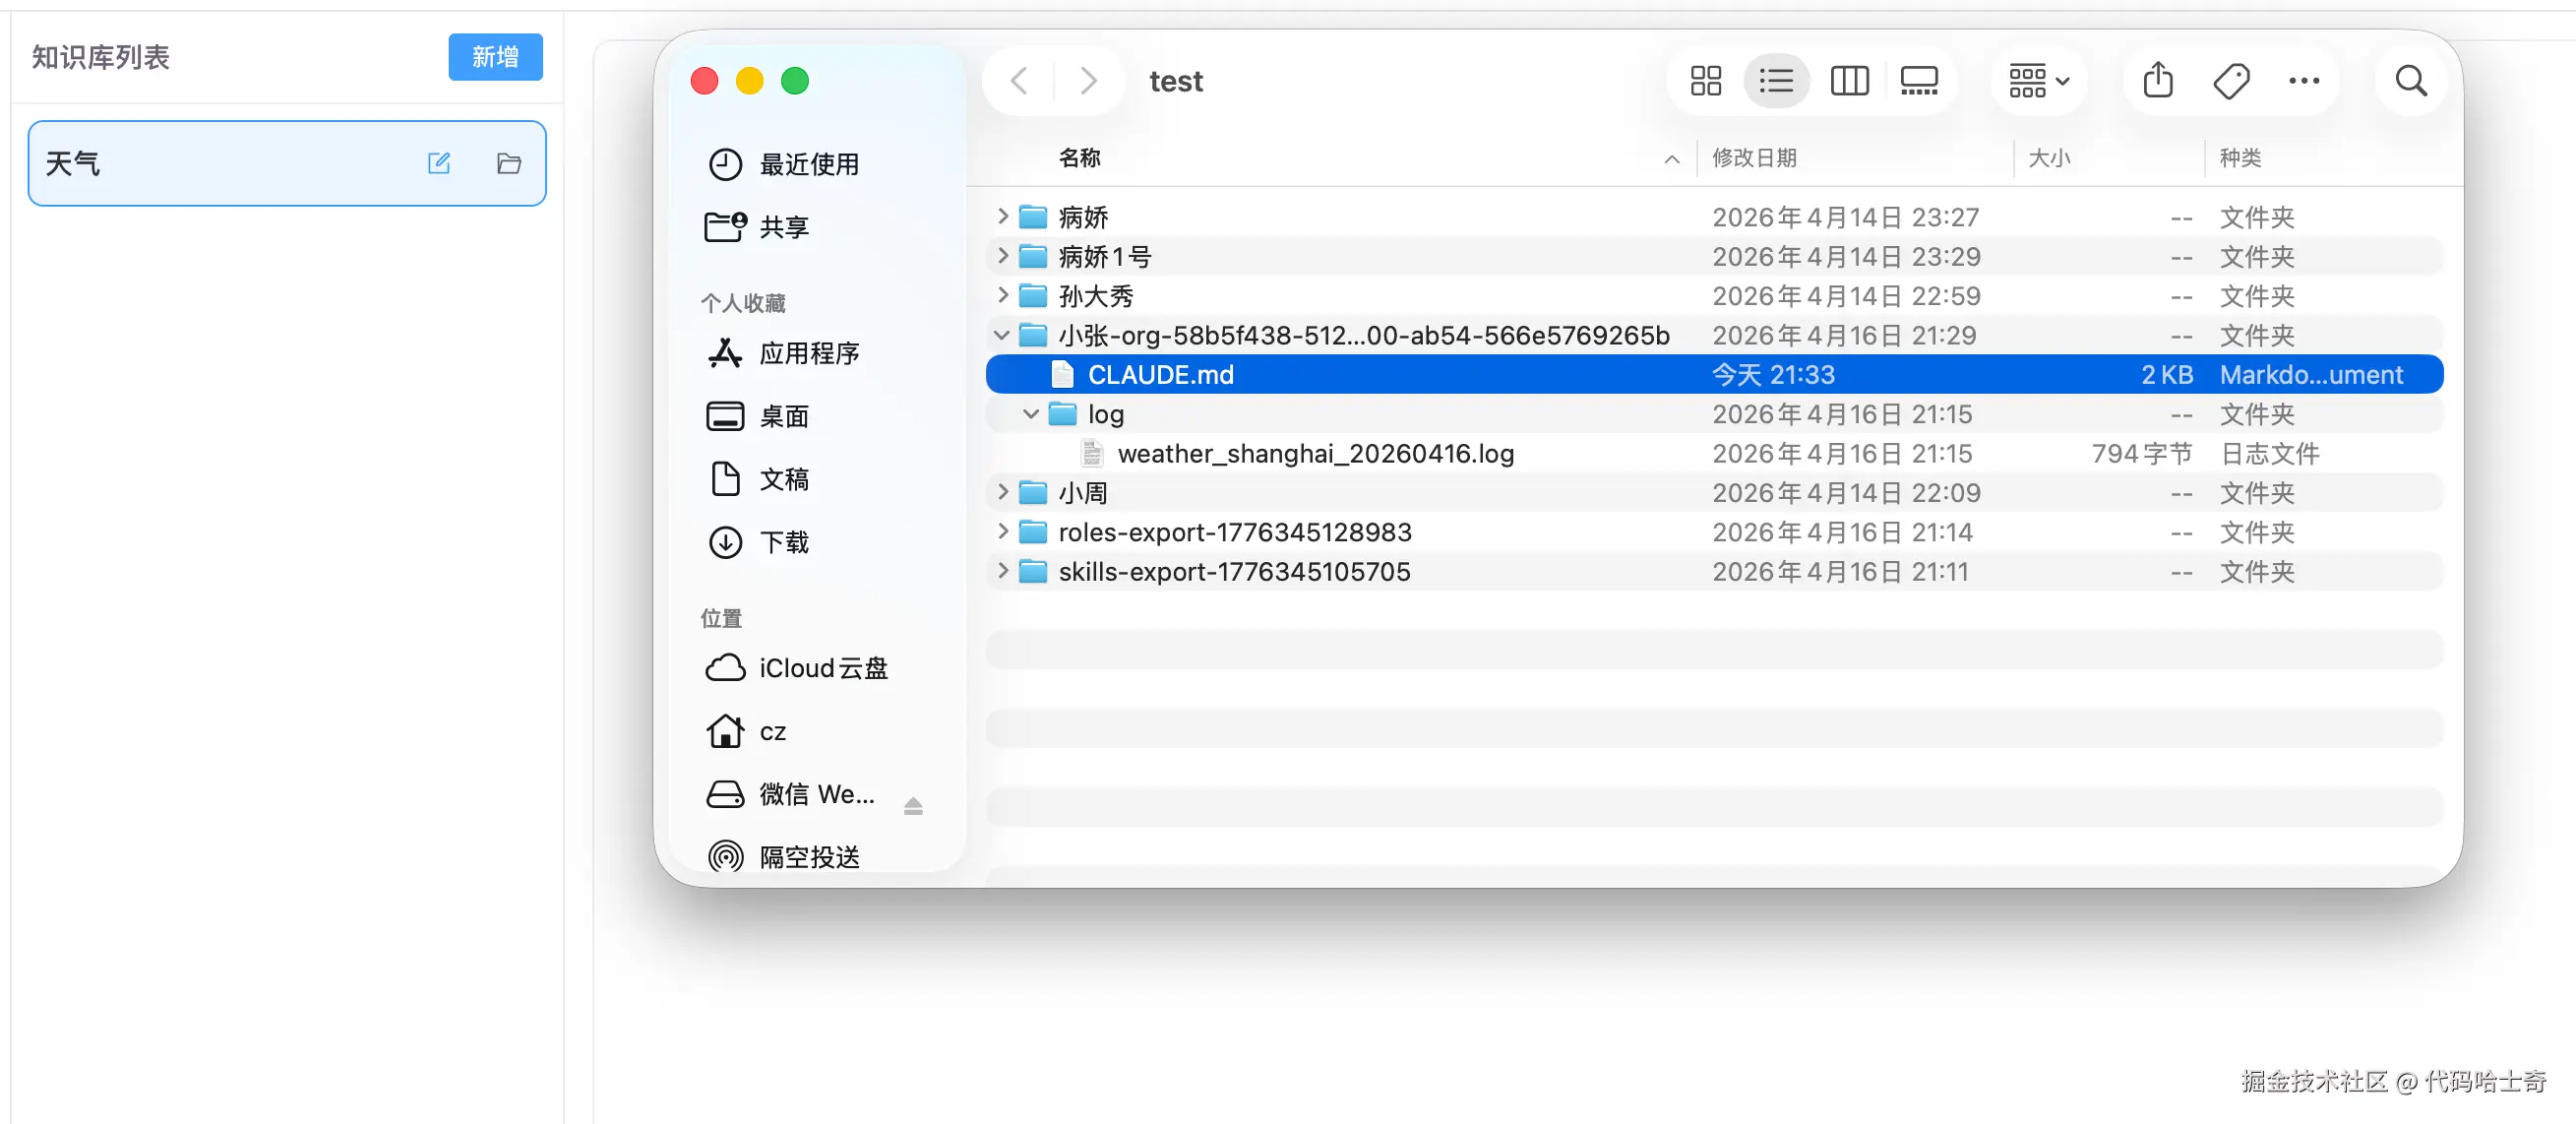This screenshot has height=1124, width=2576.
Task: Open the Share icon in the toolbar
Action: tap(2157, 81)
